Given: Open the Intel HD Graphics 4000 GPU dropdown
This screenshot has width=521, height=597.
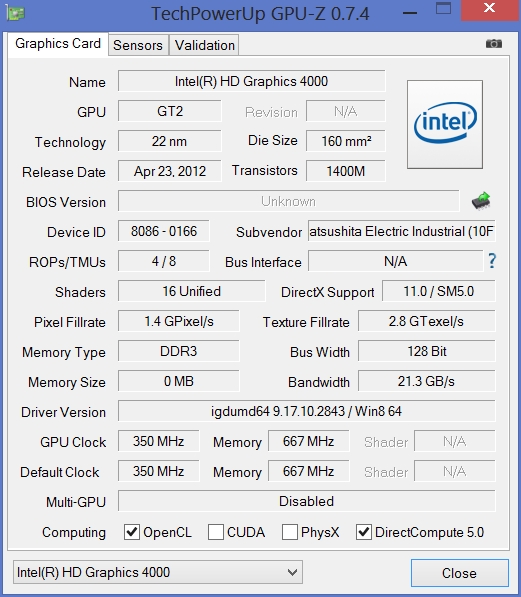Looking at the screenshot, I should [158, 572].
